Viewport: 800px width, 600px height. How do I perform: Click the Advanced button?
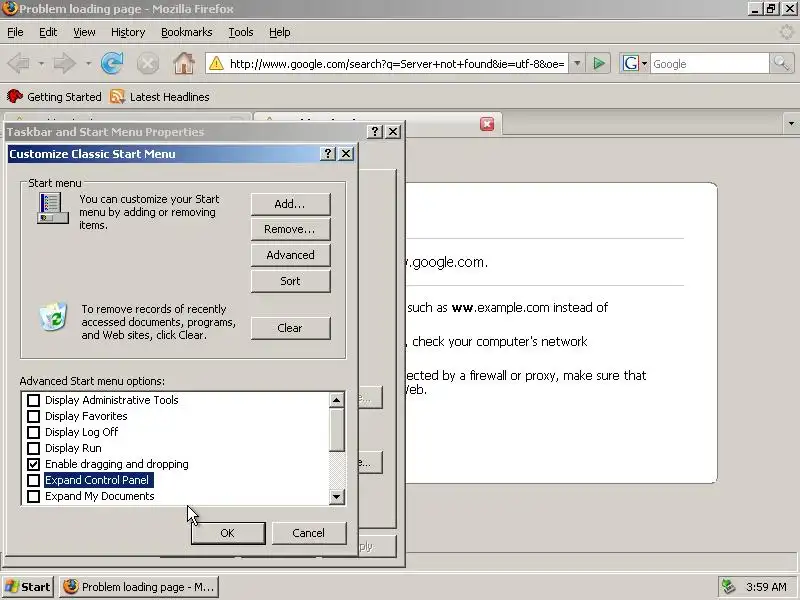click(290, 255)
